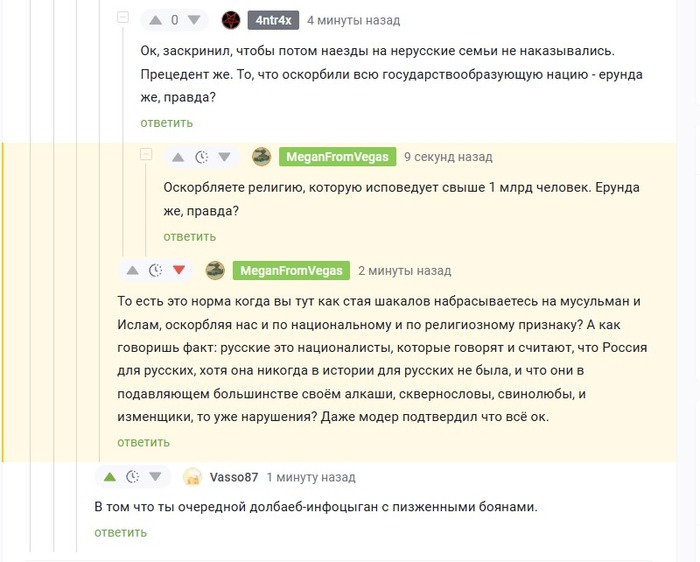Reply to the 2-minutes-ago MeganFromVegas comment
The image size is (700, 562).
click(143, 442)
